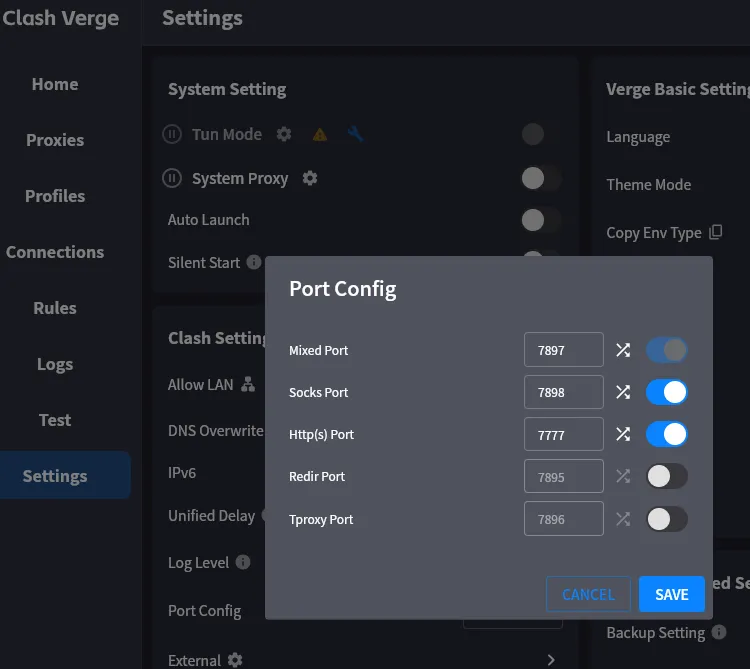Copy the Env Type icon

point(715,232)
